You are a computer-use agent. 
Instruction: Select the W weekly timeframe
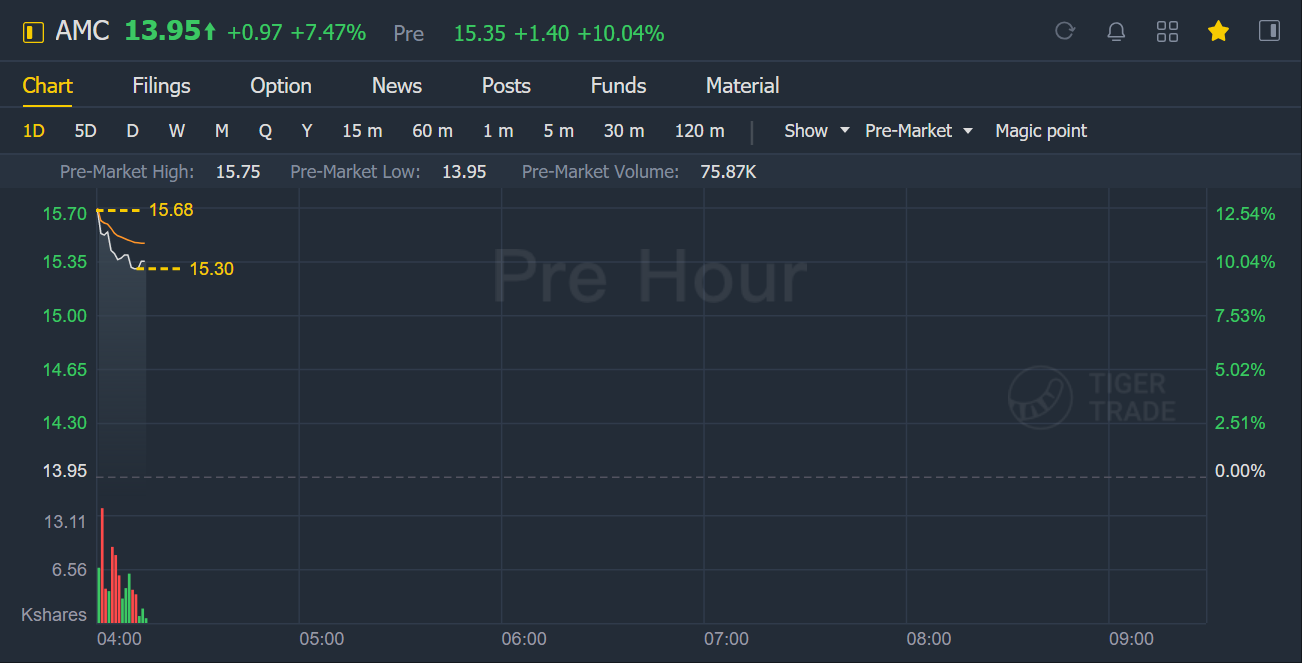pyautogui.click(x=177, y=131)
